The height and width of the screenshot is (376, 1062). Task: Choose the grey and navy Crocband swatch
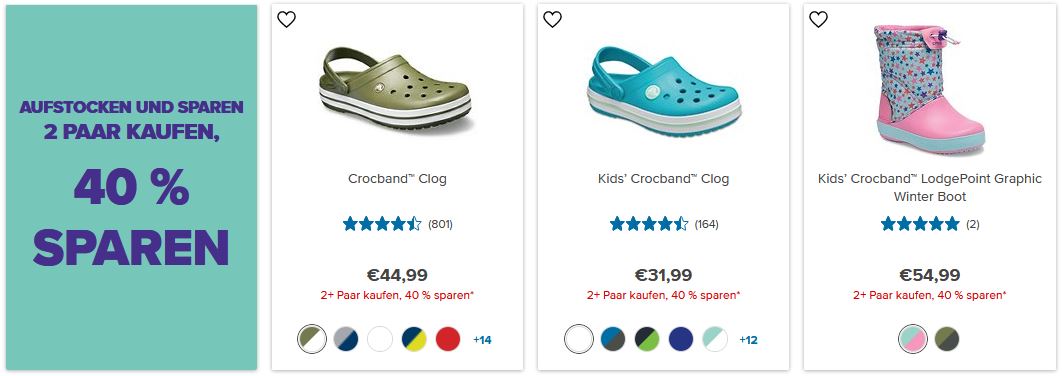345,339
